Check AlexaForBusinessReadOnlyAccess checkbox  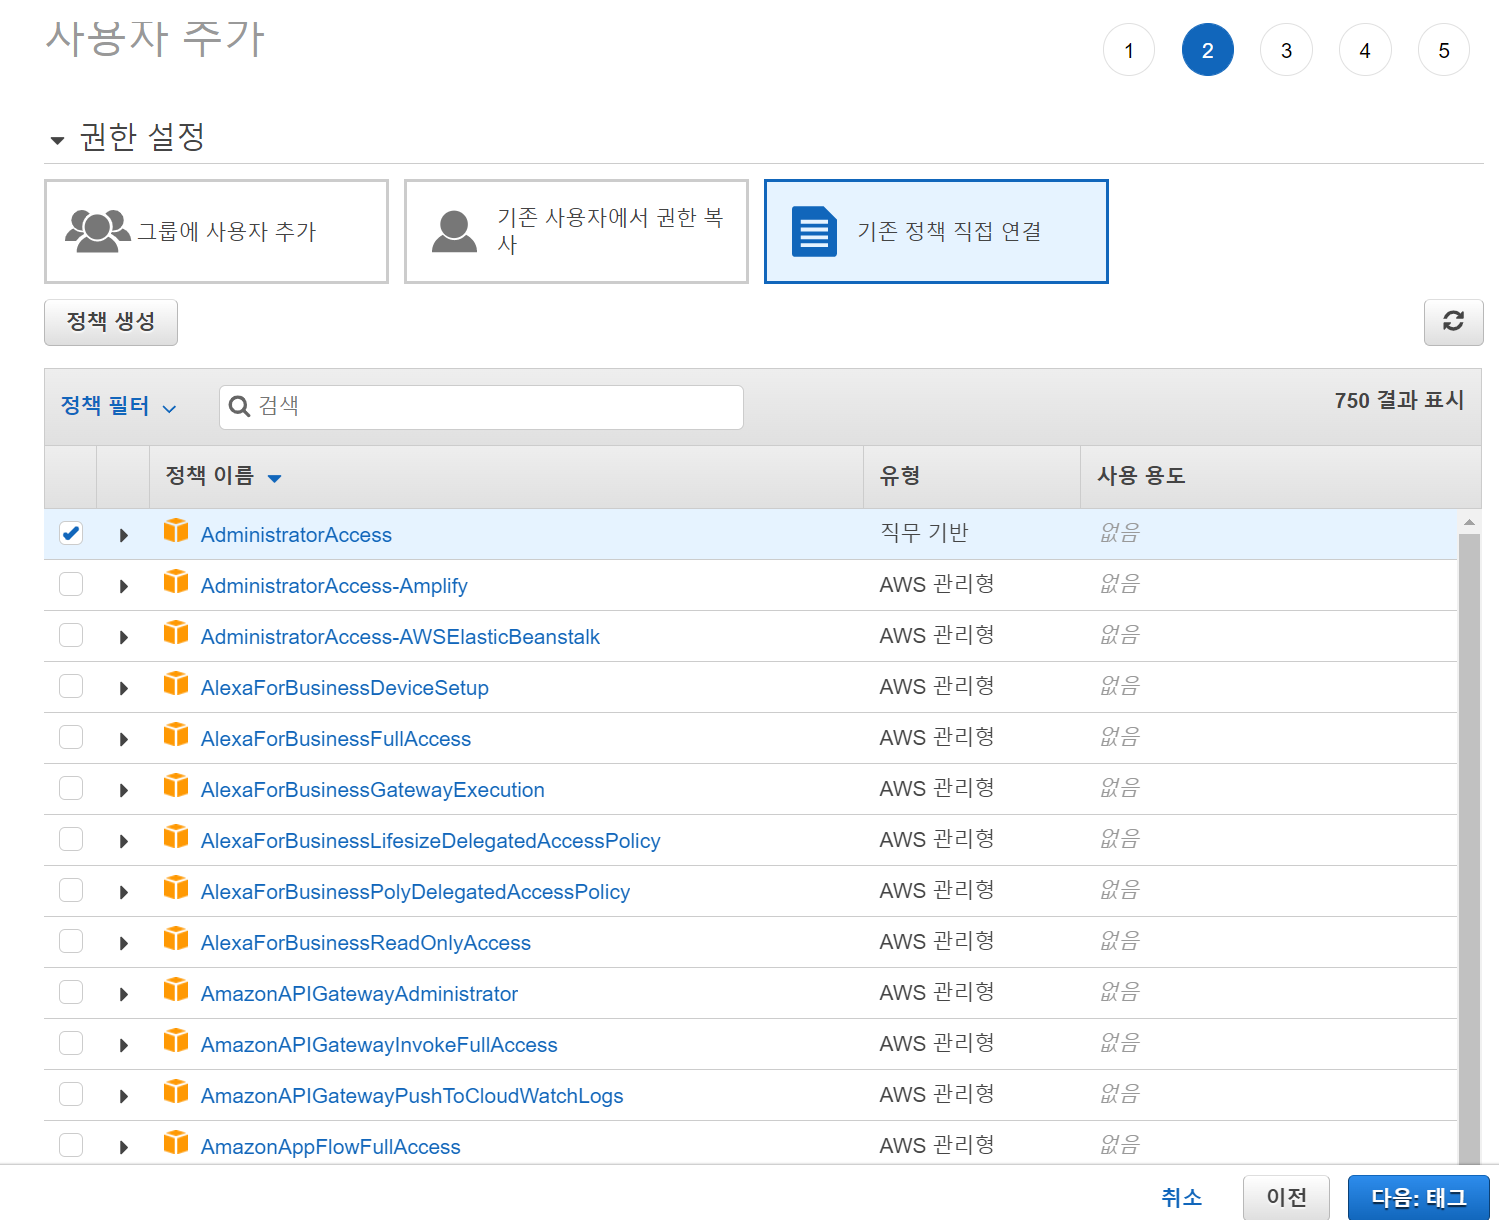pyautogui.click(x=71, y=941)
